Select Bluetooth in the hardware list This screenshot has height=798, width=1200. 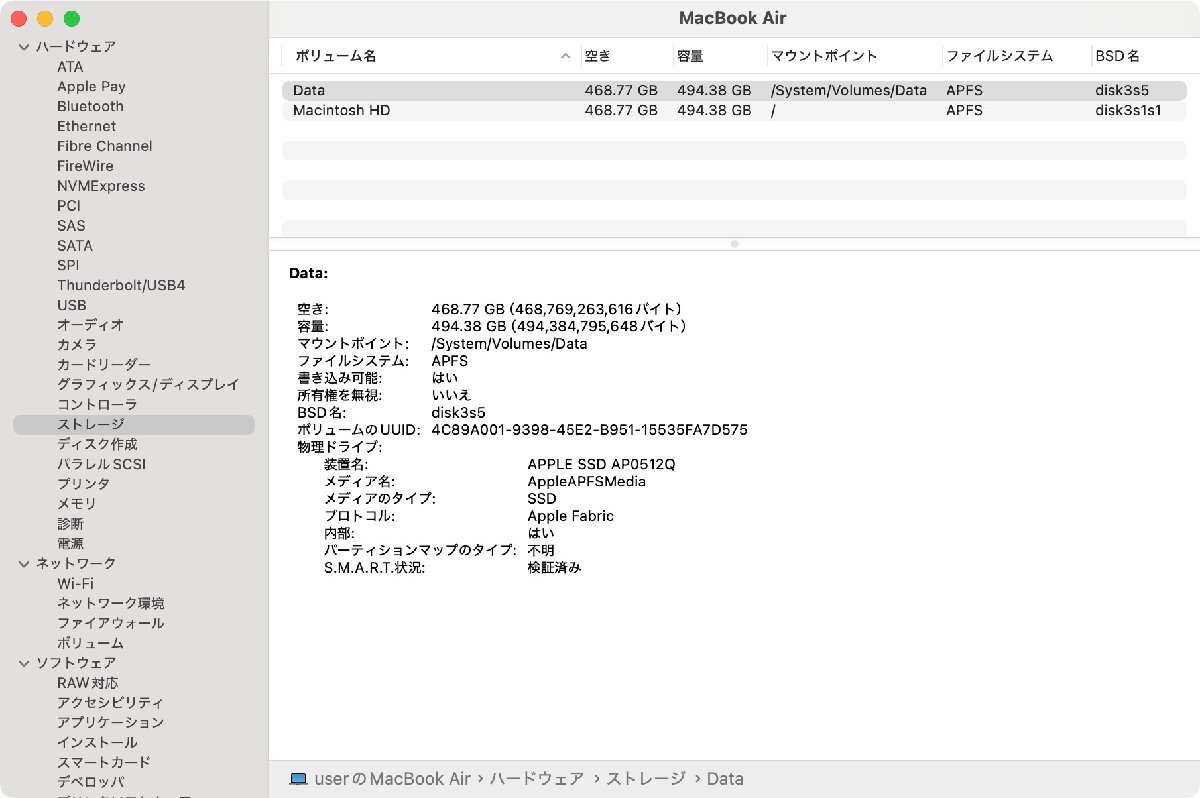pyautogui.click(x=90, y=106)
